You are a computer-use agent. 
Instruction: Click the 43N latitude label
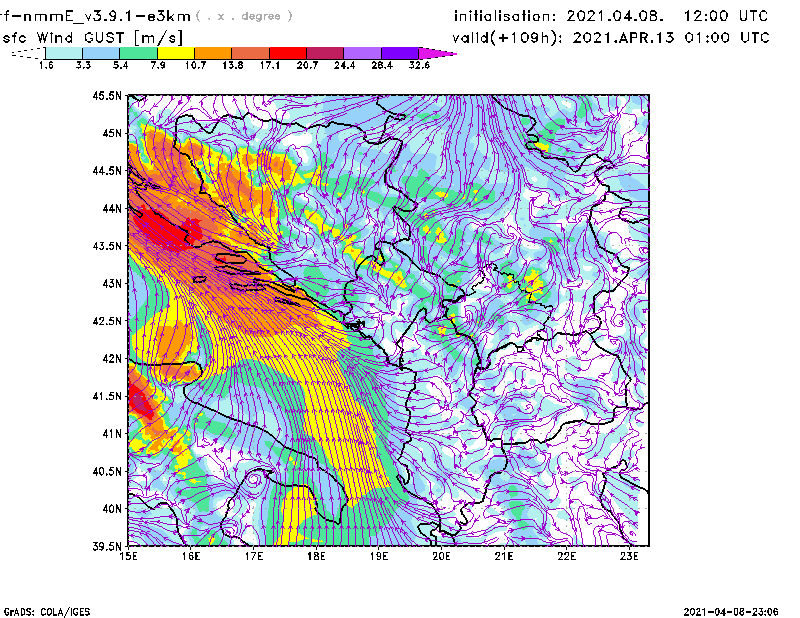click(x=112, y=283)
